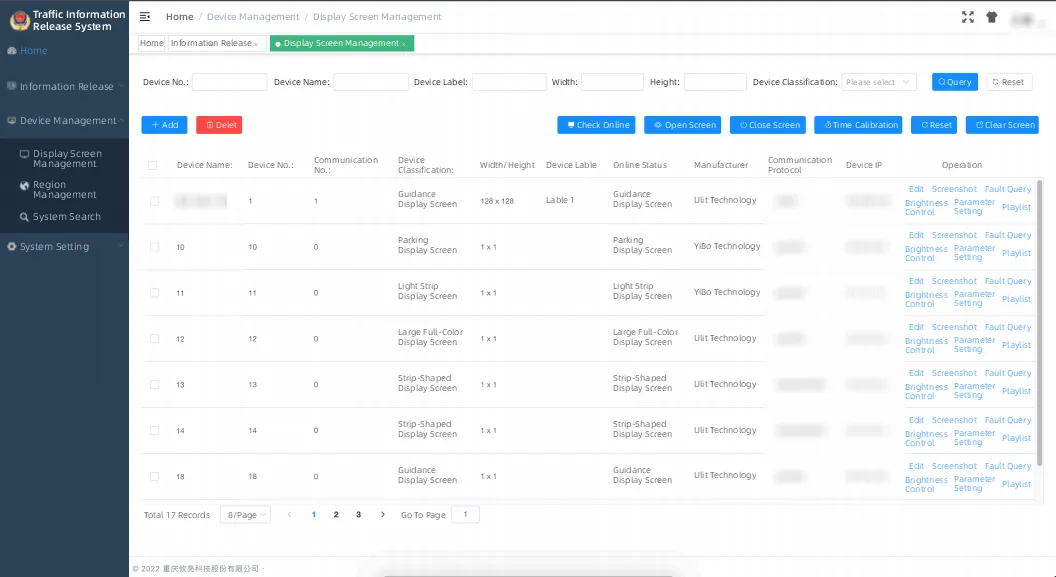Screen dimensions: 1056x577
Task: Click Edit for device 10
Action: (x=916, y=235)
